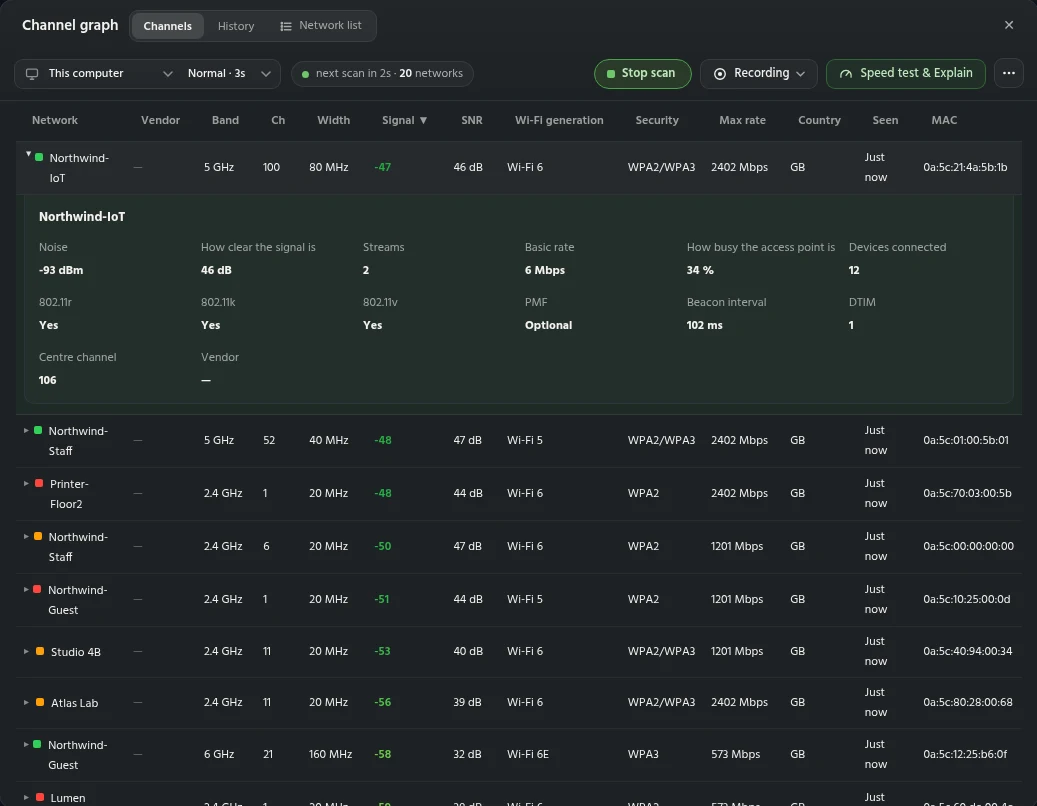Open the Recording dropdown menu
Image resolution: width=1037 pixels, height=806 pixels.
759,73
